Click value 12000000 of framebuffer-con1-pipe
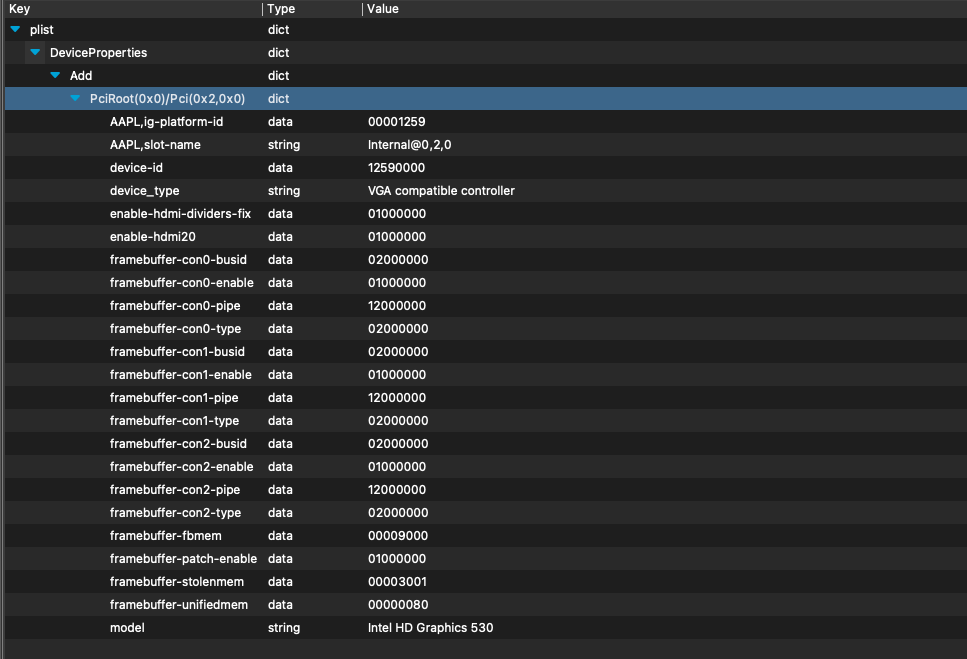967x659 pixels. (397, 398)
